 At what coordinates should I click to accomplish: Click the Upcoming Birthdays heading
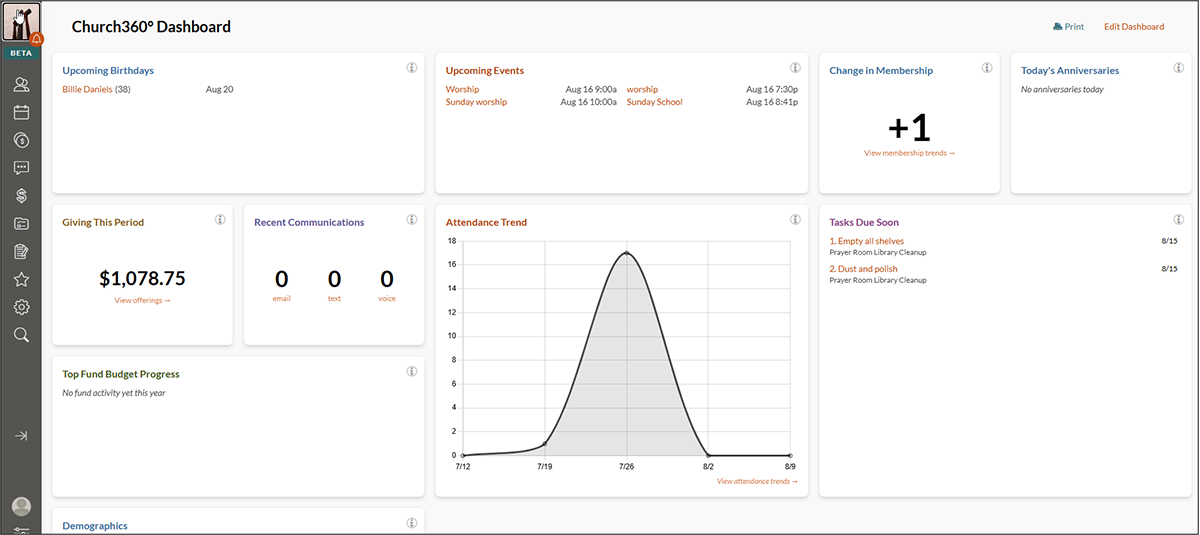[108, 70]
